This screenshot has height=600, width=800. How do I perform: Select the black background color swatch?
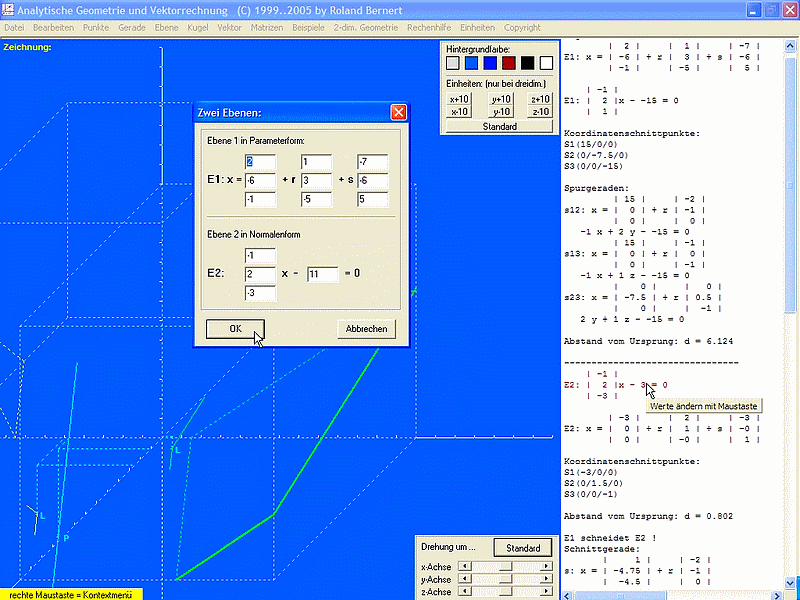tap(527, 63)
